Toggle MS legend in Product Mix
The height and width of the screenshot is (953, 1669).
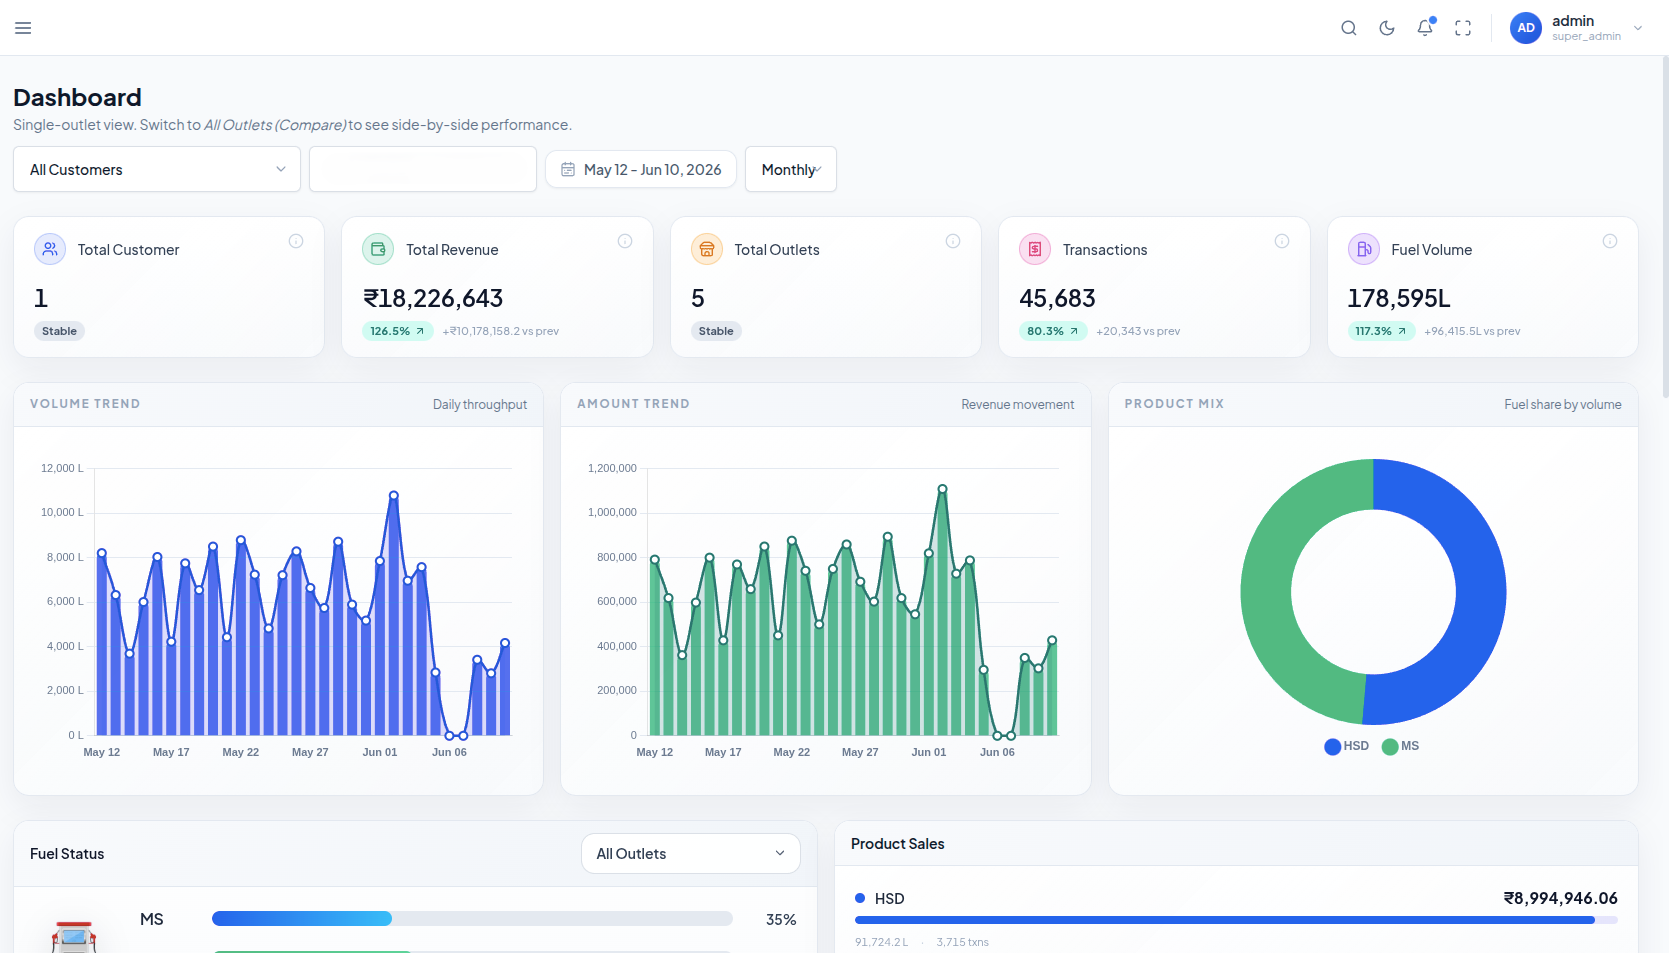(x=1400, y=746)
